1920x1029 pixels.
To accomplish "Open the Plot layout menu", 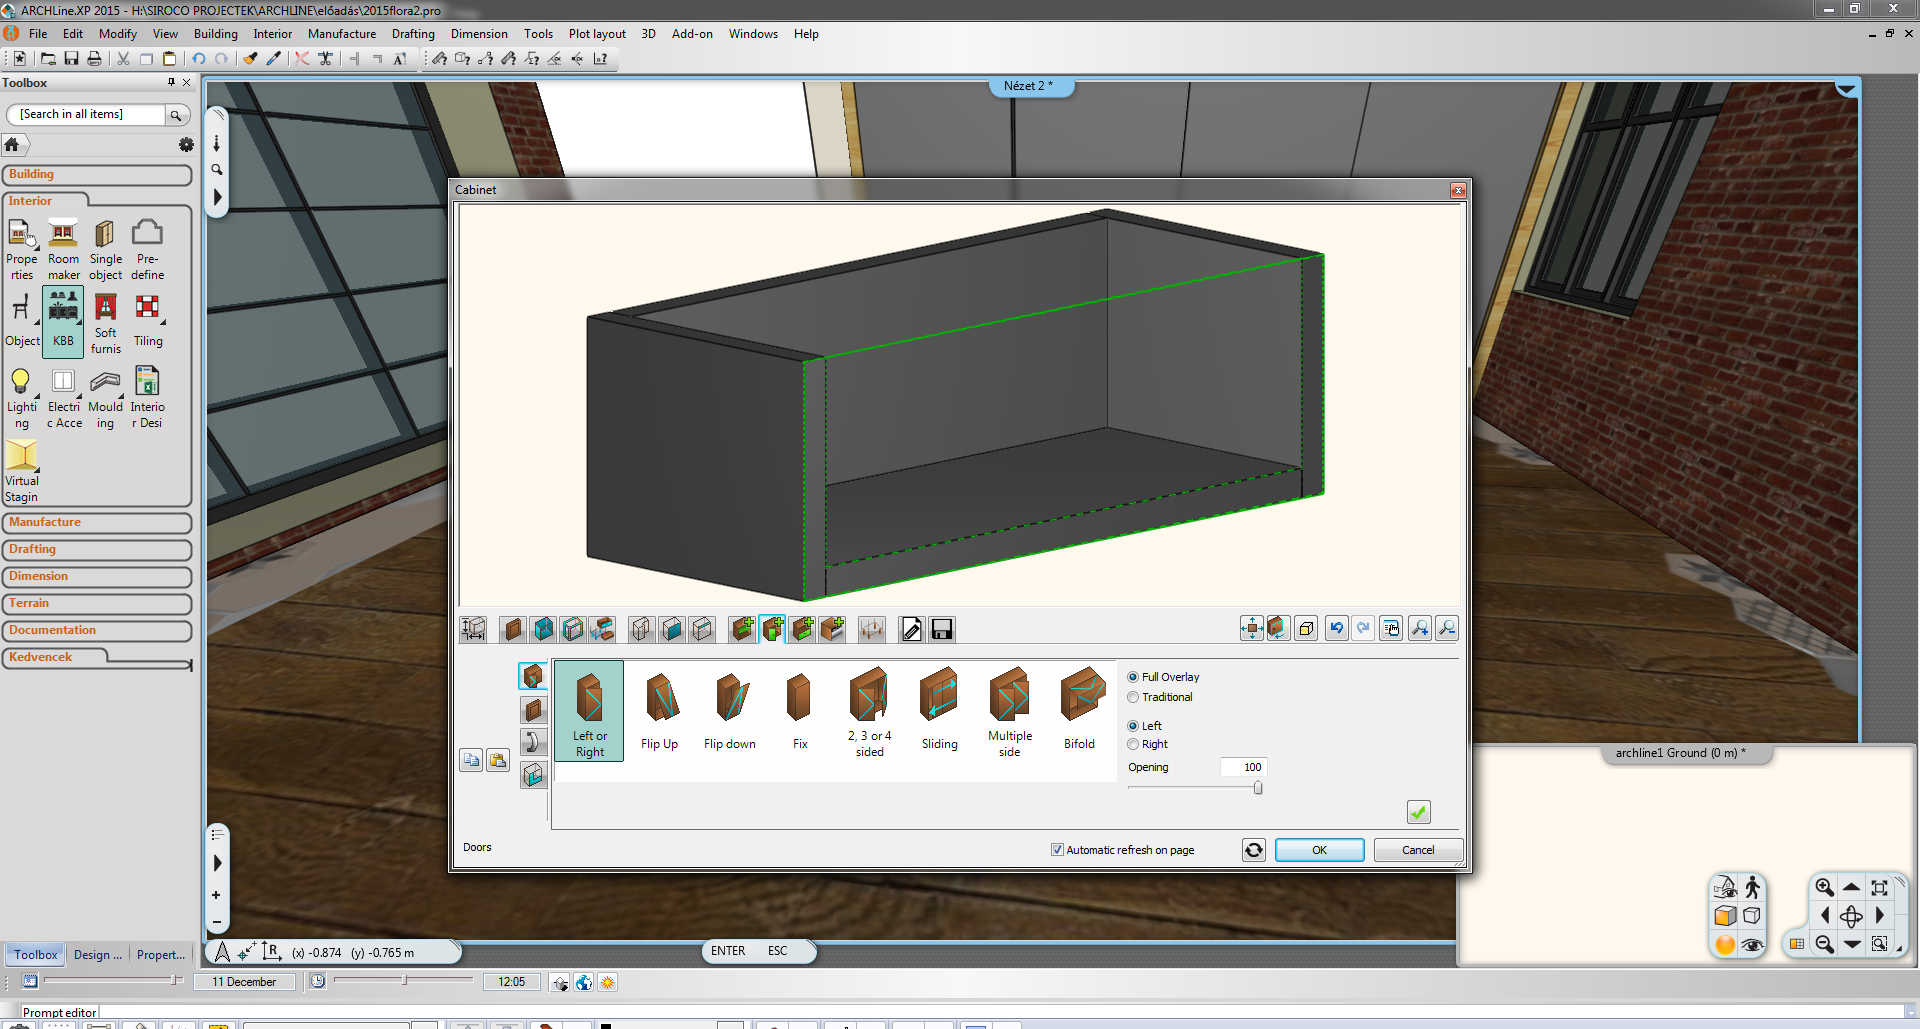I will click(x=596, y=34).
